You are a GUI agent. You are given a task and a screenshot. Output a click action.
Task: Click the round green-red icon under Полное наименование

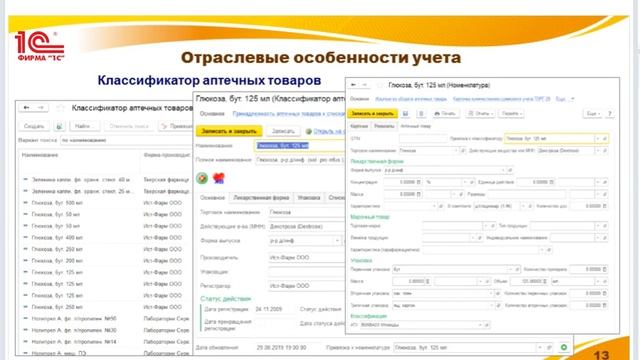[202, 178]
